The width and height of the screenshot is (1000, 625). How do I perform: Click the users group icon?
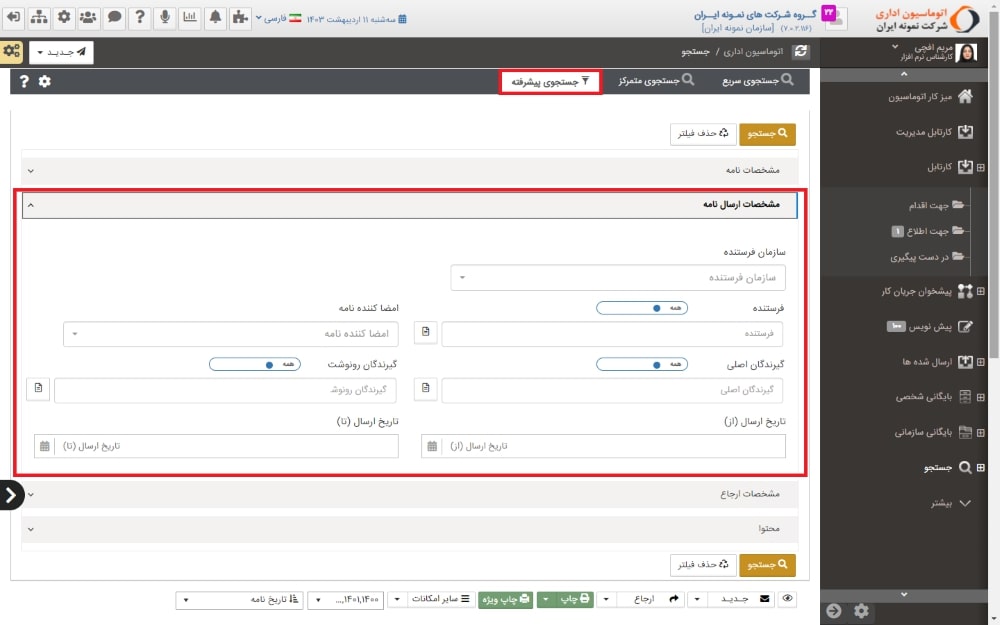click(89, 17)
